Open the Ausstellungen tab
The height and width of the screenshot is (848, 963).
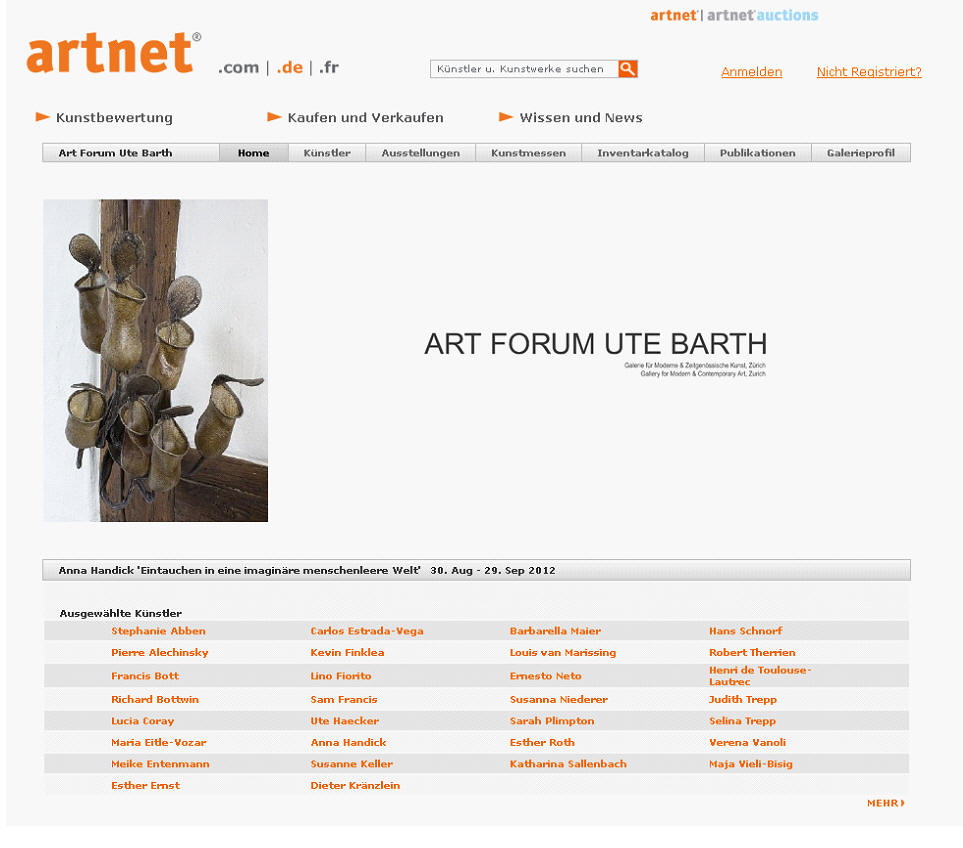420,153
